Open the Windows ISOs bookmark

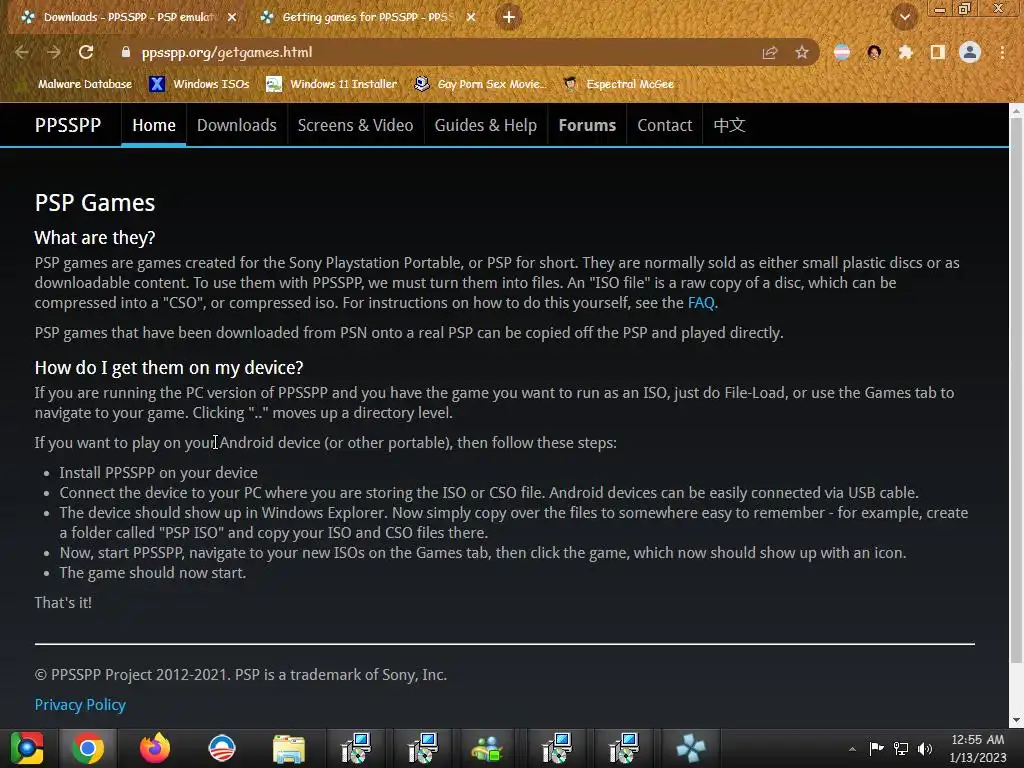click(200, 84)
